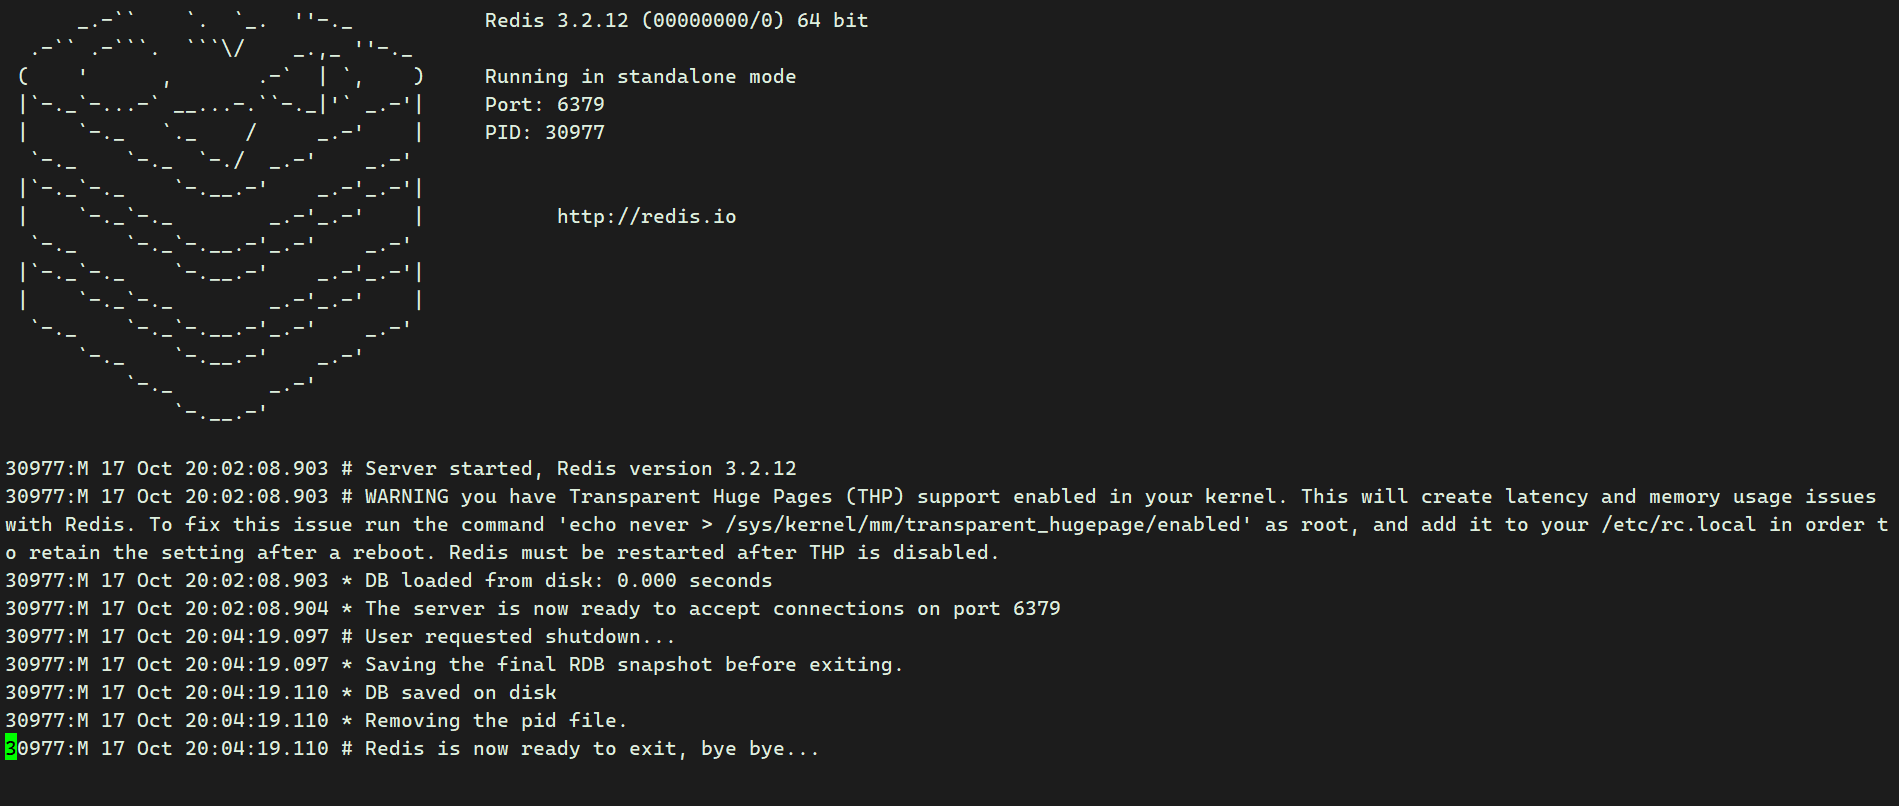Click the 'Server started, Redis version' log line
The height and width of the screenshot is (806, 1899).
(401, 469)
